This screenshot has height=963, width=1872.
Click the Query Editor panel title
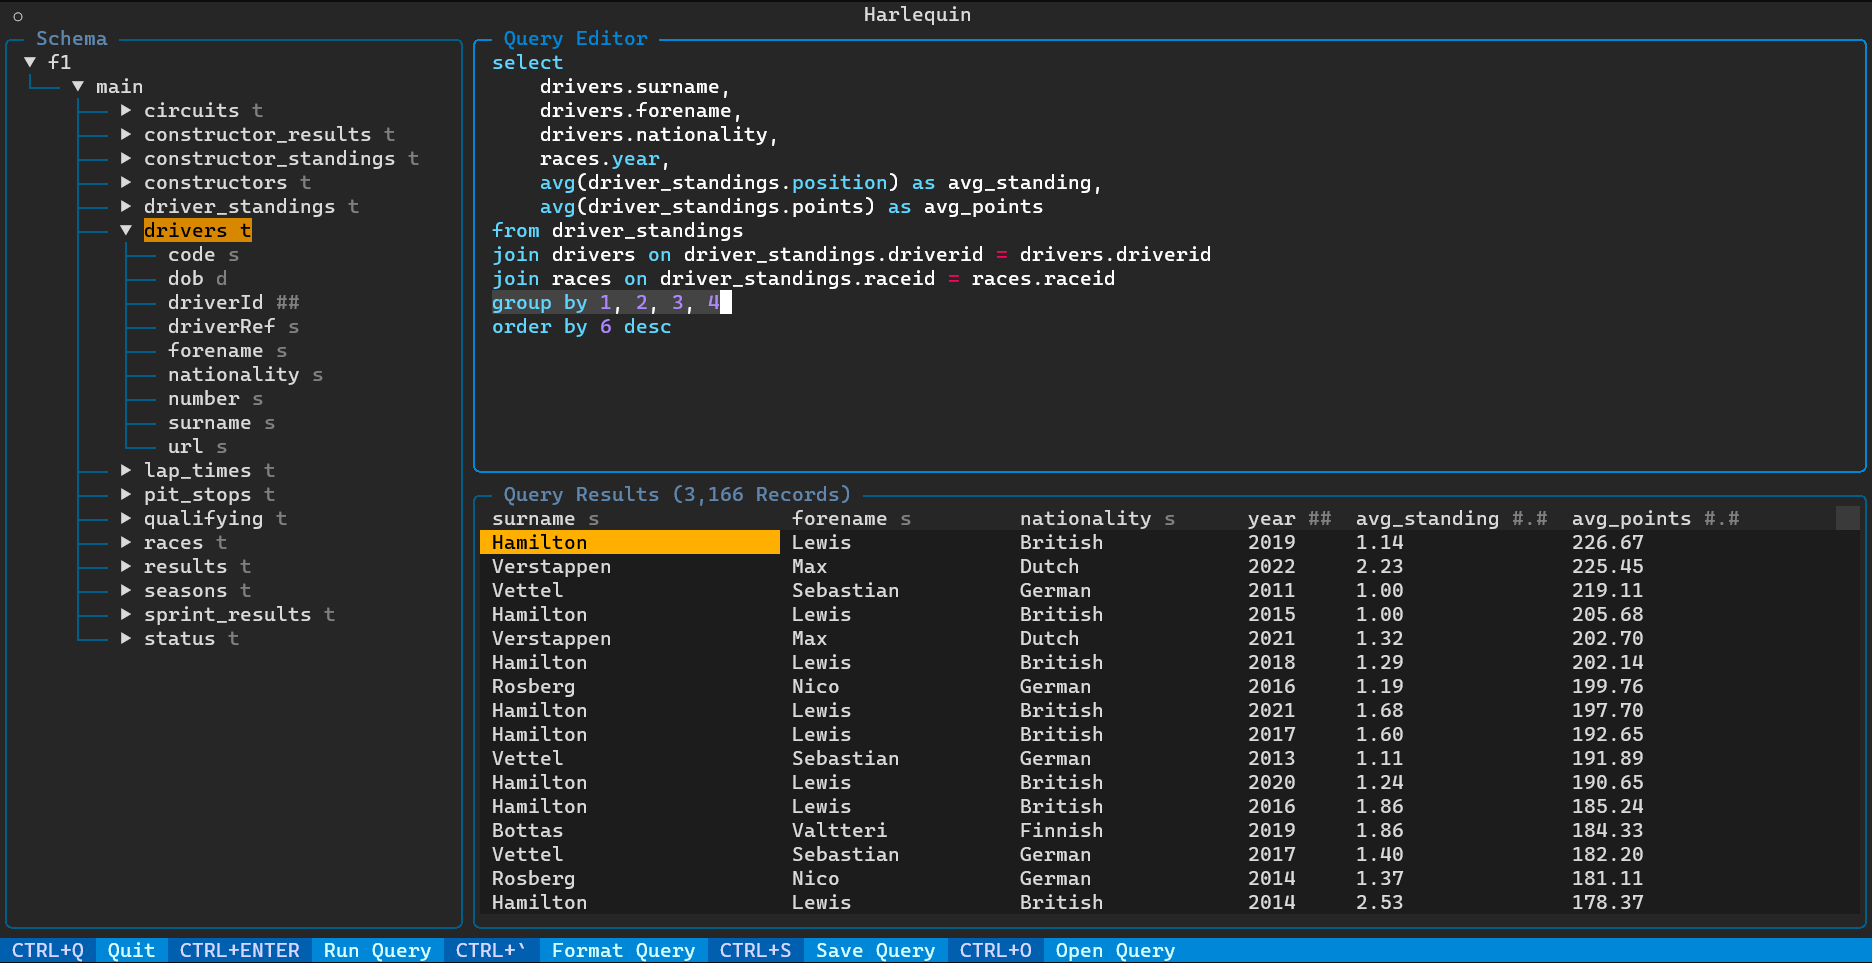coord(576,38)
